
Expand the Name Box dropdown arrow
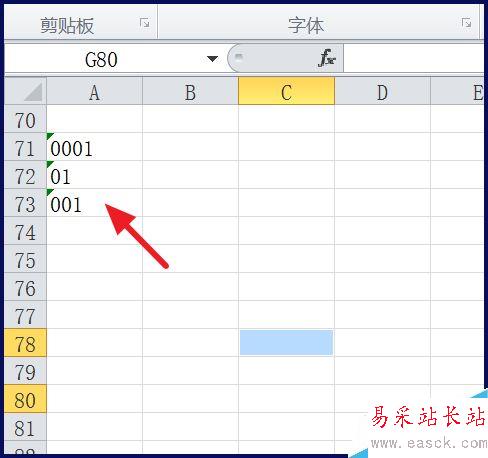[212, 59]
